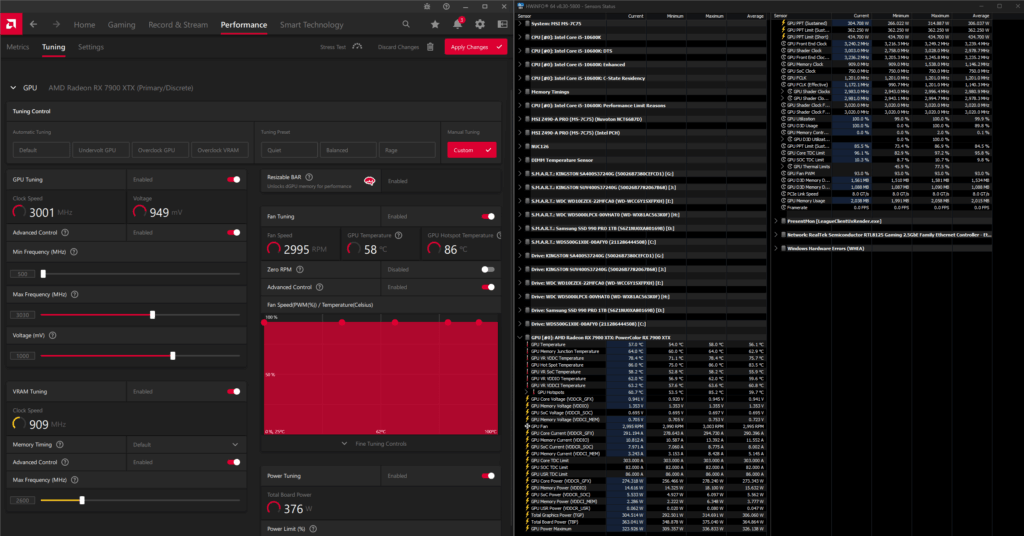The image size is (1024, 536).
Task: Select the Undervolt GPU preset
Action: [97, 150]
